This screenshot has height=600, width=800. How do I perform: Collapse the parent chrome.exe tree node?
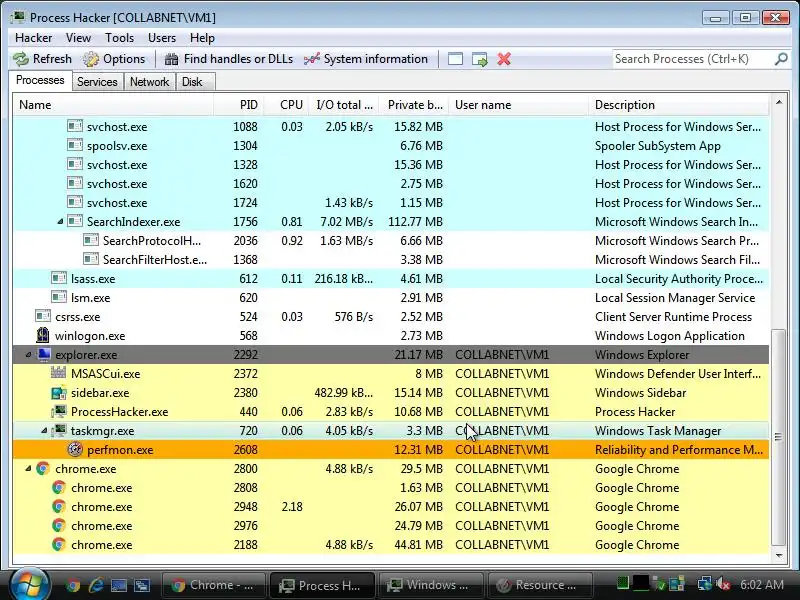pyautogui.click(x=28, y=469)
